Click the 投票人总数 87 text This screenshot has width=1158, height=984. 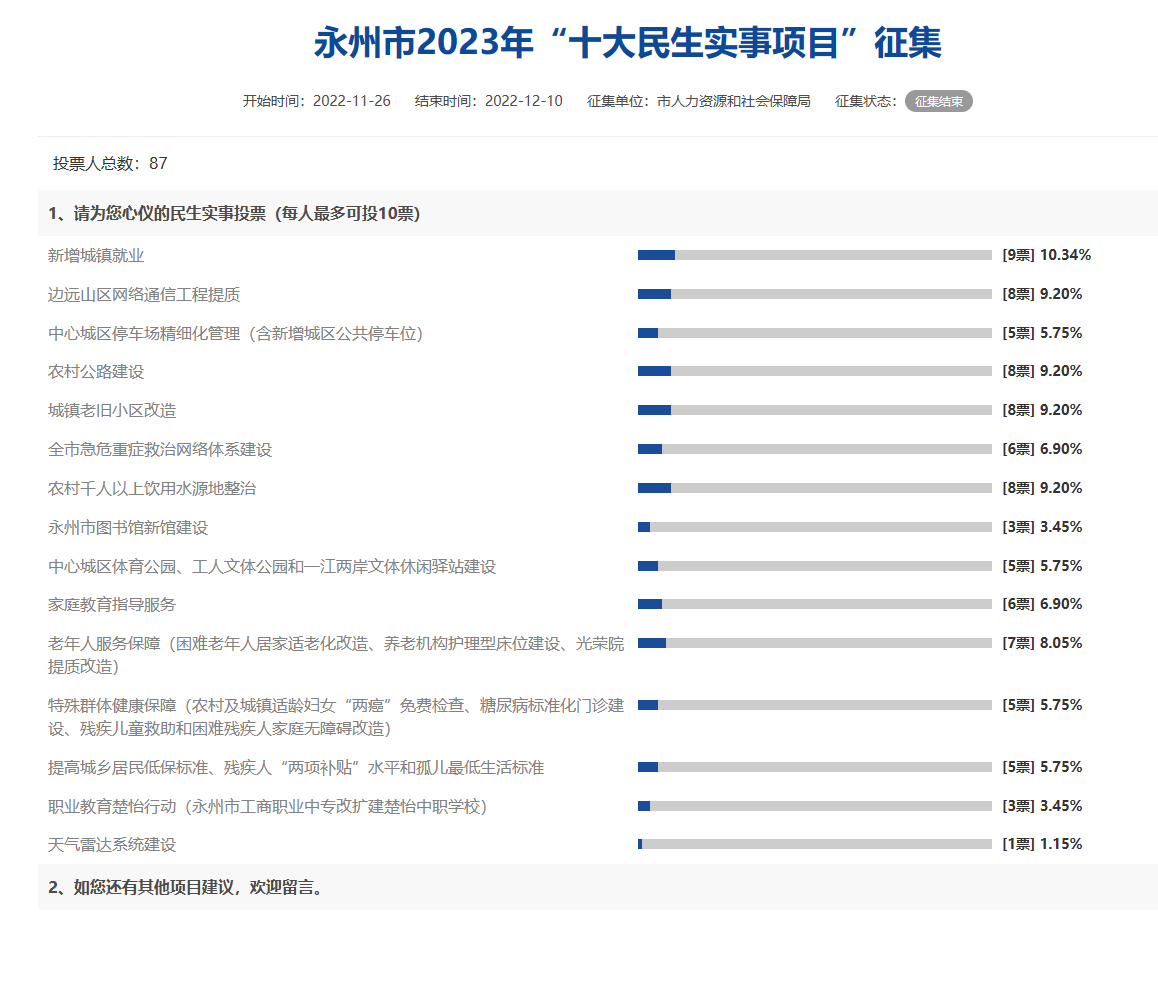[110, 163]
